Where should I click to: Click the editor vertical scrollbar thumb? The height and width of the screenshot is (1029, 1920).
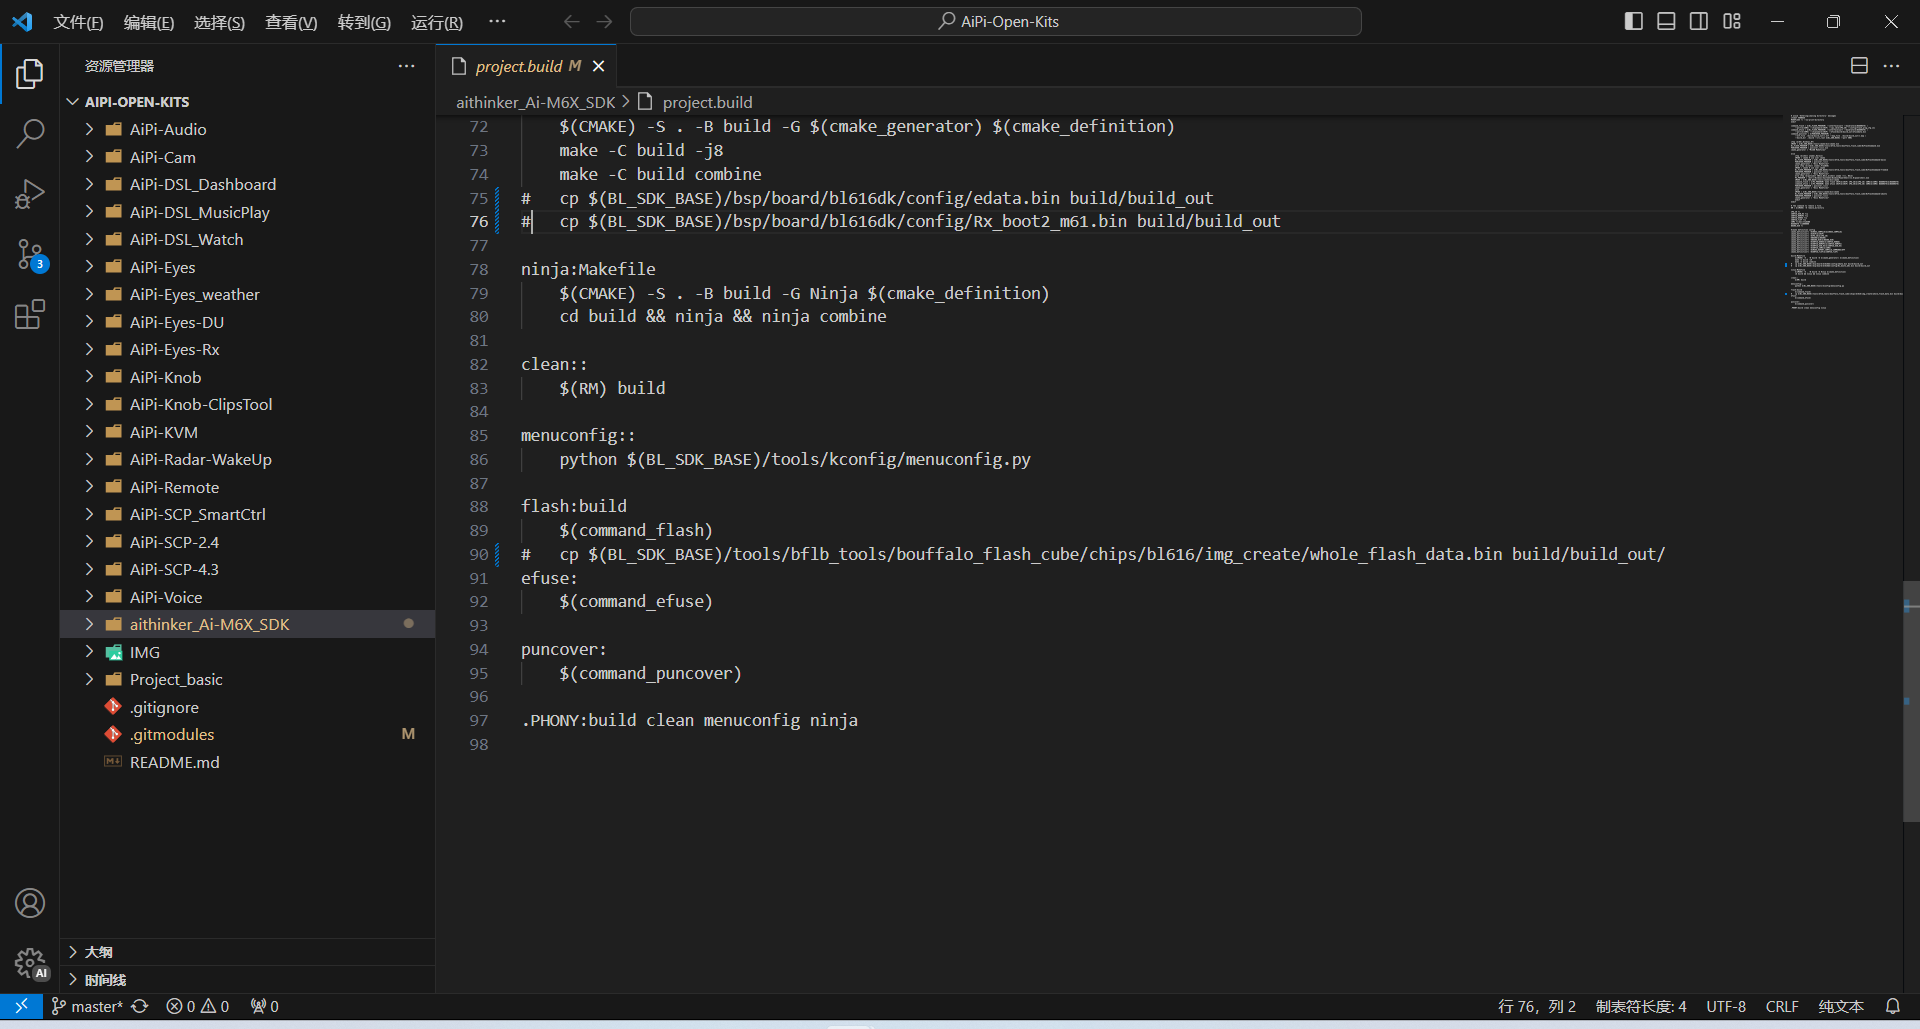1911,700
